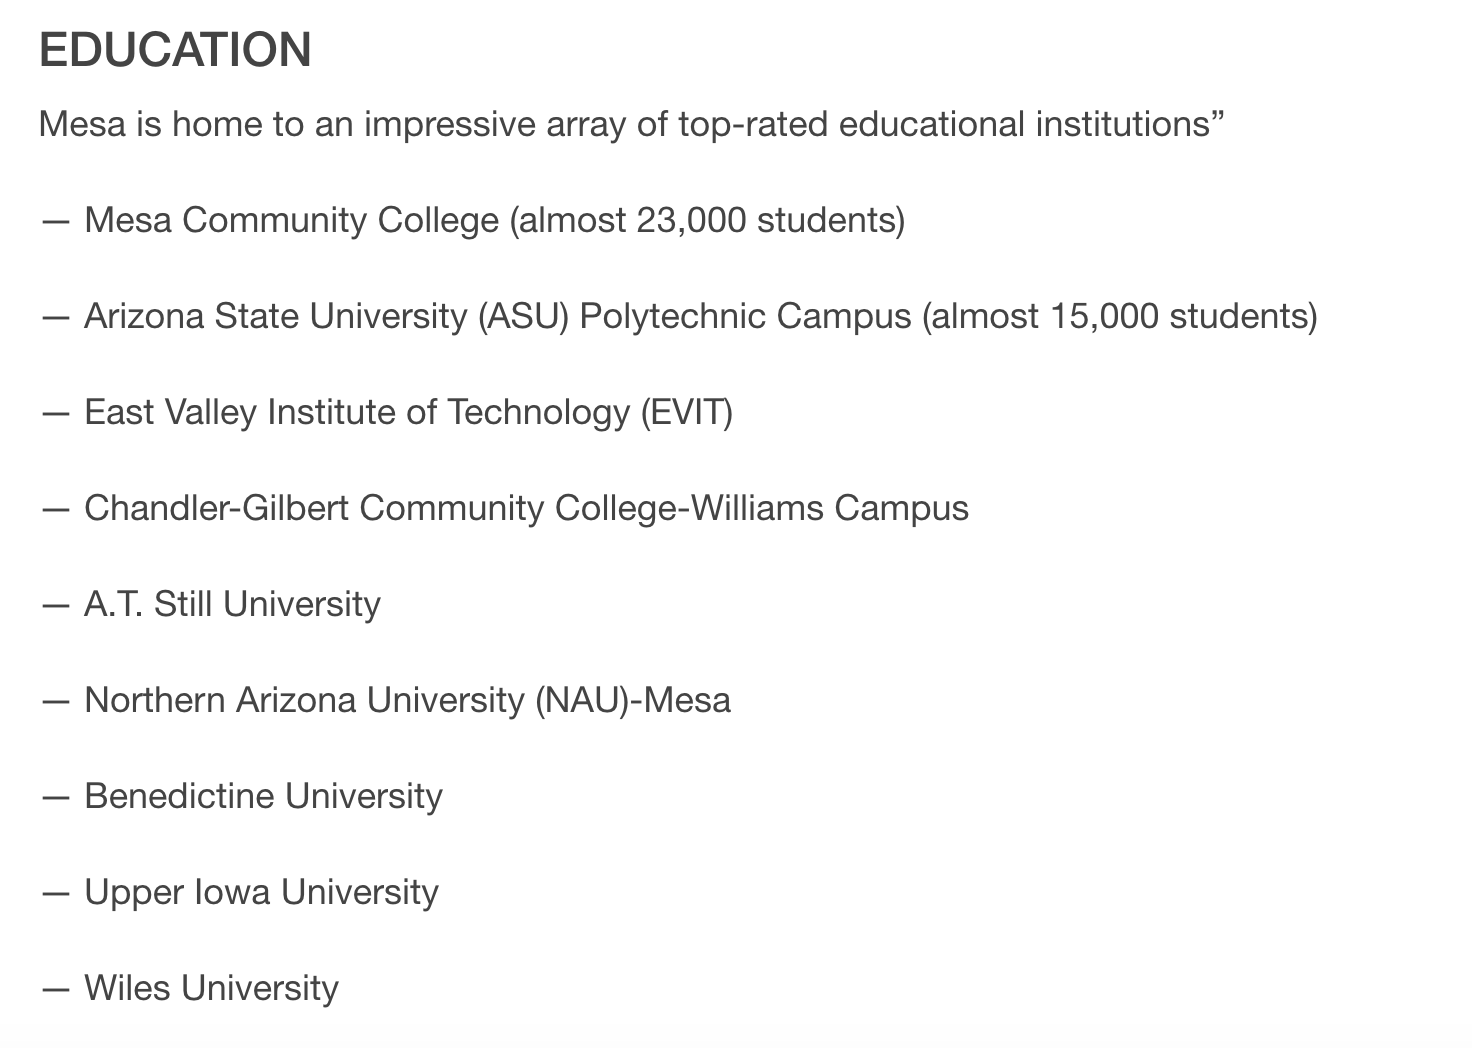The image size is (1472, 1048).
Task: Click the (NAU) abbreviation text
Action: point(582,700)
